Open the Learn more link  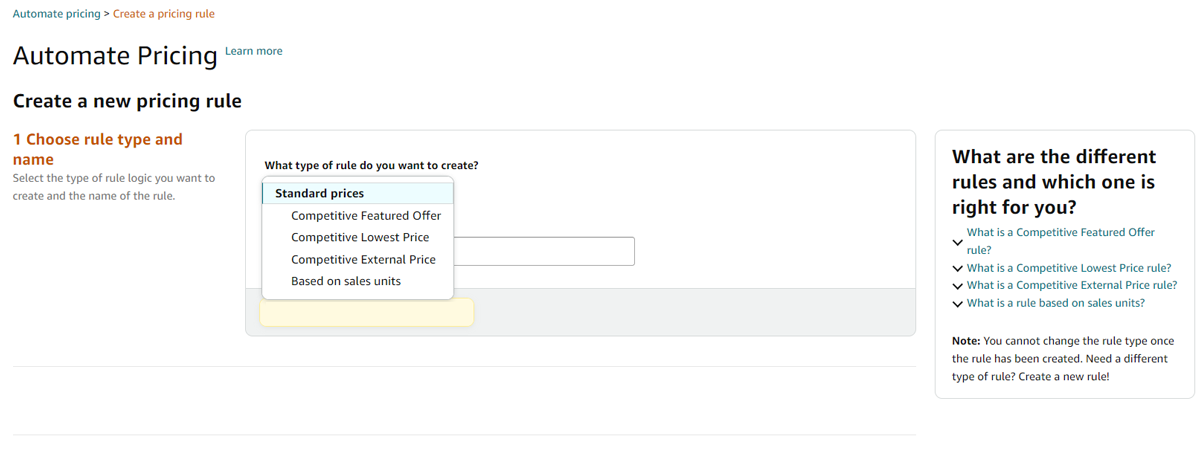[254, 51]
